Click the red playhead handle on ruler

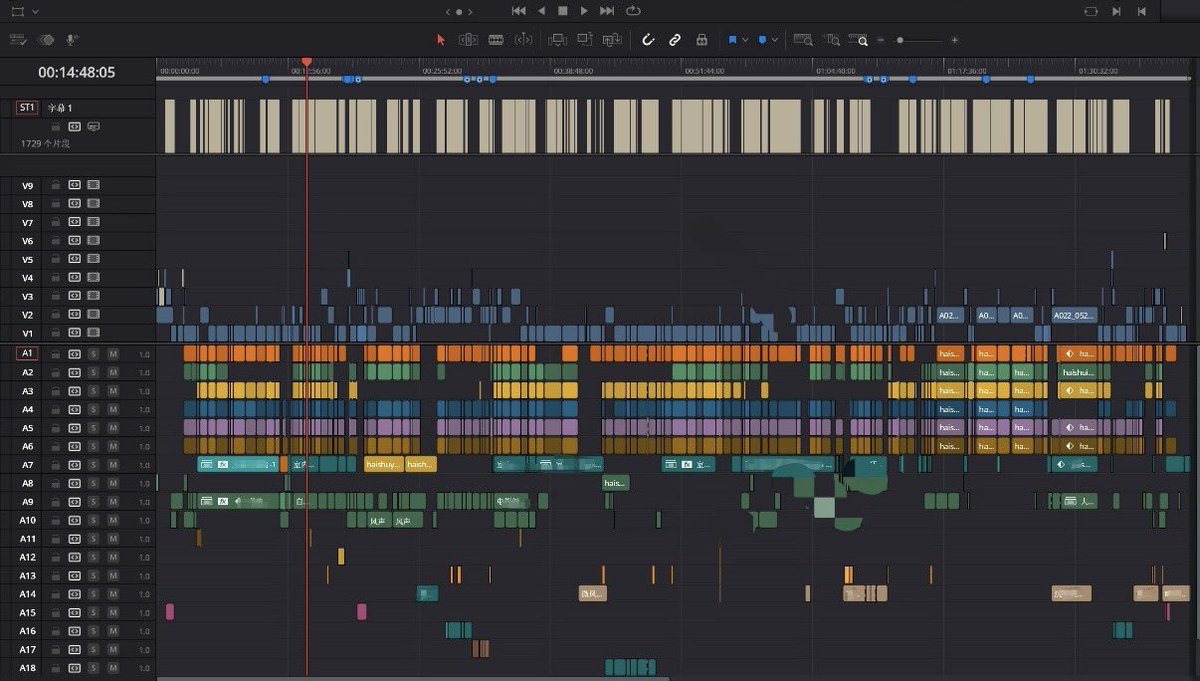pyautogui.click(x=307, y=62)
